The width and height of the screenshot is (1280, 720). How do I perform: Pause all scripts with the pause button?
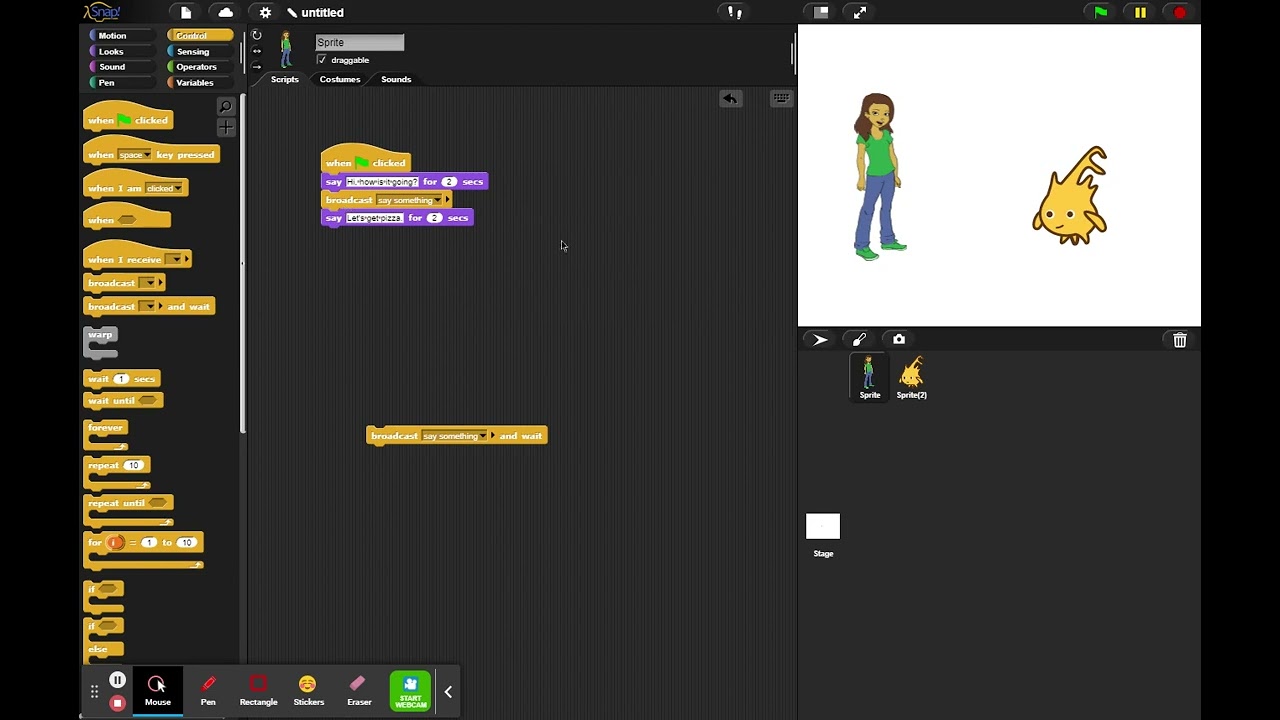[1140, 12]
